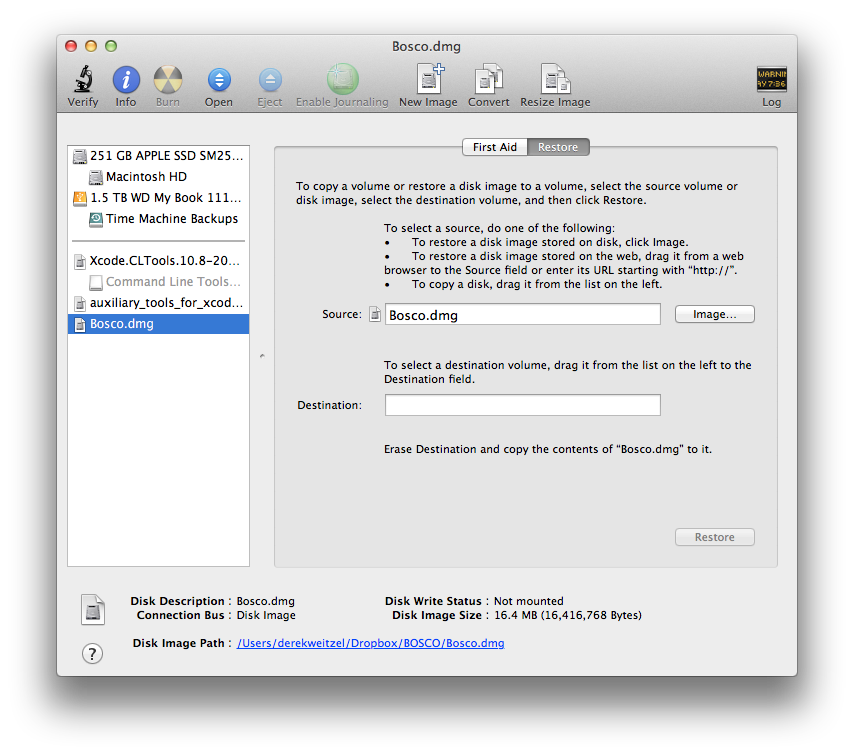Select the Macintosh HD volume

(158, 177)
